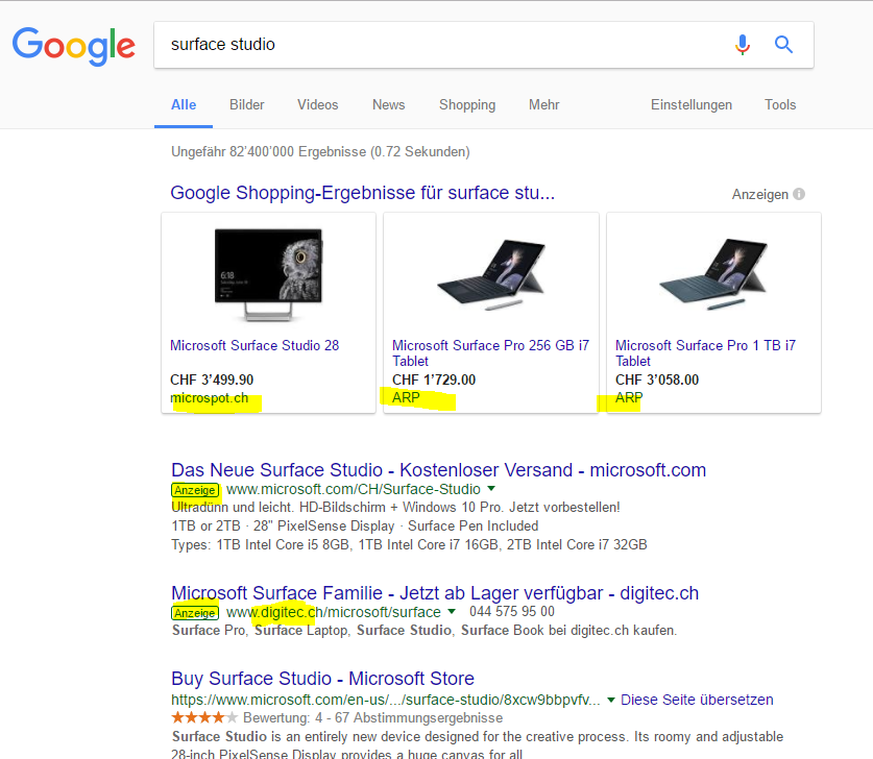This screenshot has height=759, width=873.
Task: Open Einstellungen settings menu
Action: tap(691, 105)
